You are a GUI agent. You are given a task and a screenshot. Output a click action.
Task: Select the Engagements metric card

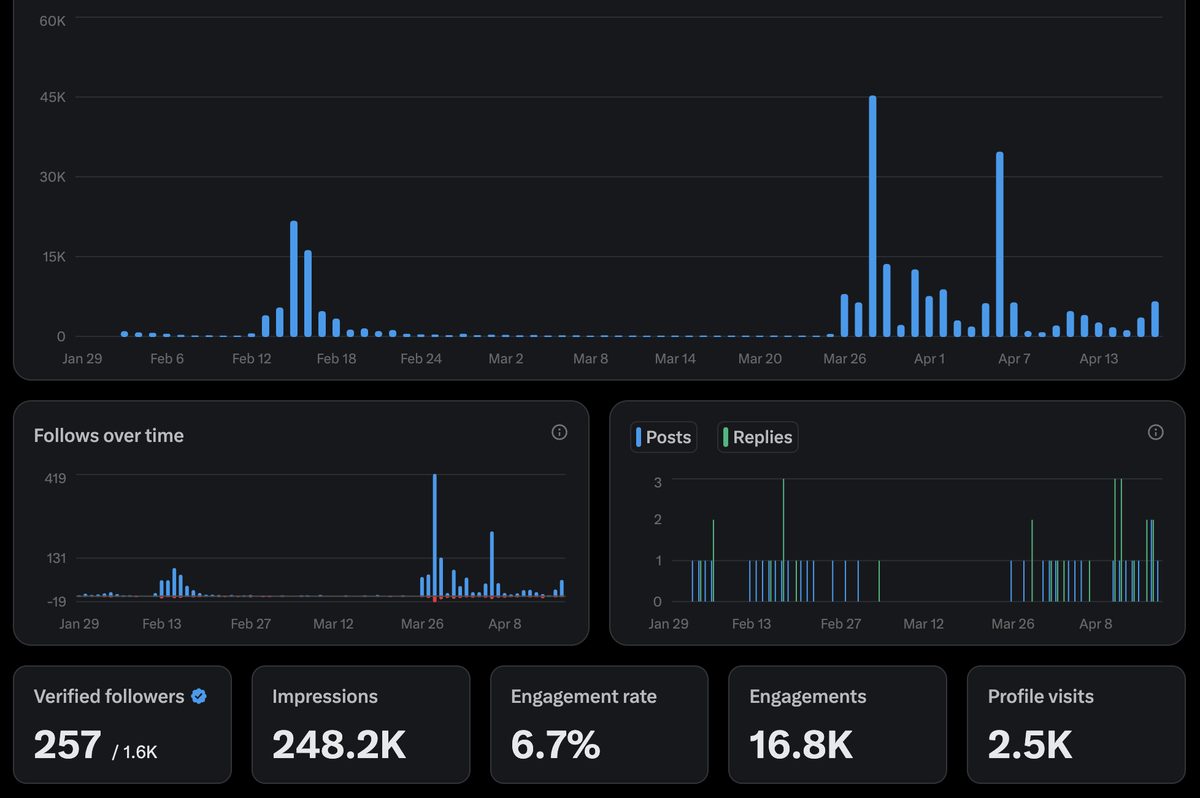pyautogui.click(x=838, y=724)
